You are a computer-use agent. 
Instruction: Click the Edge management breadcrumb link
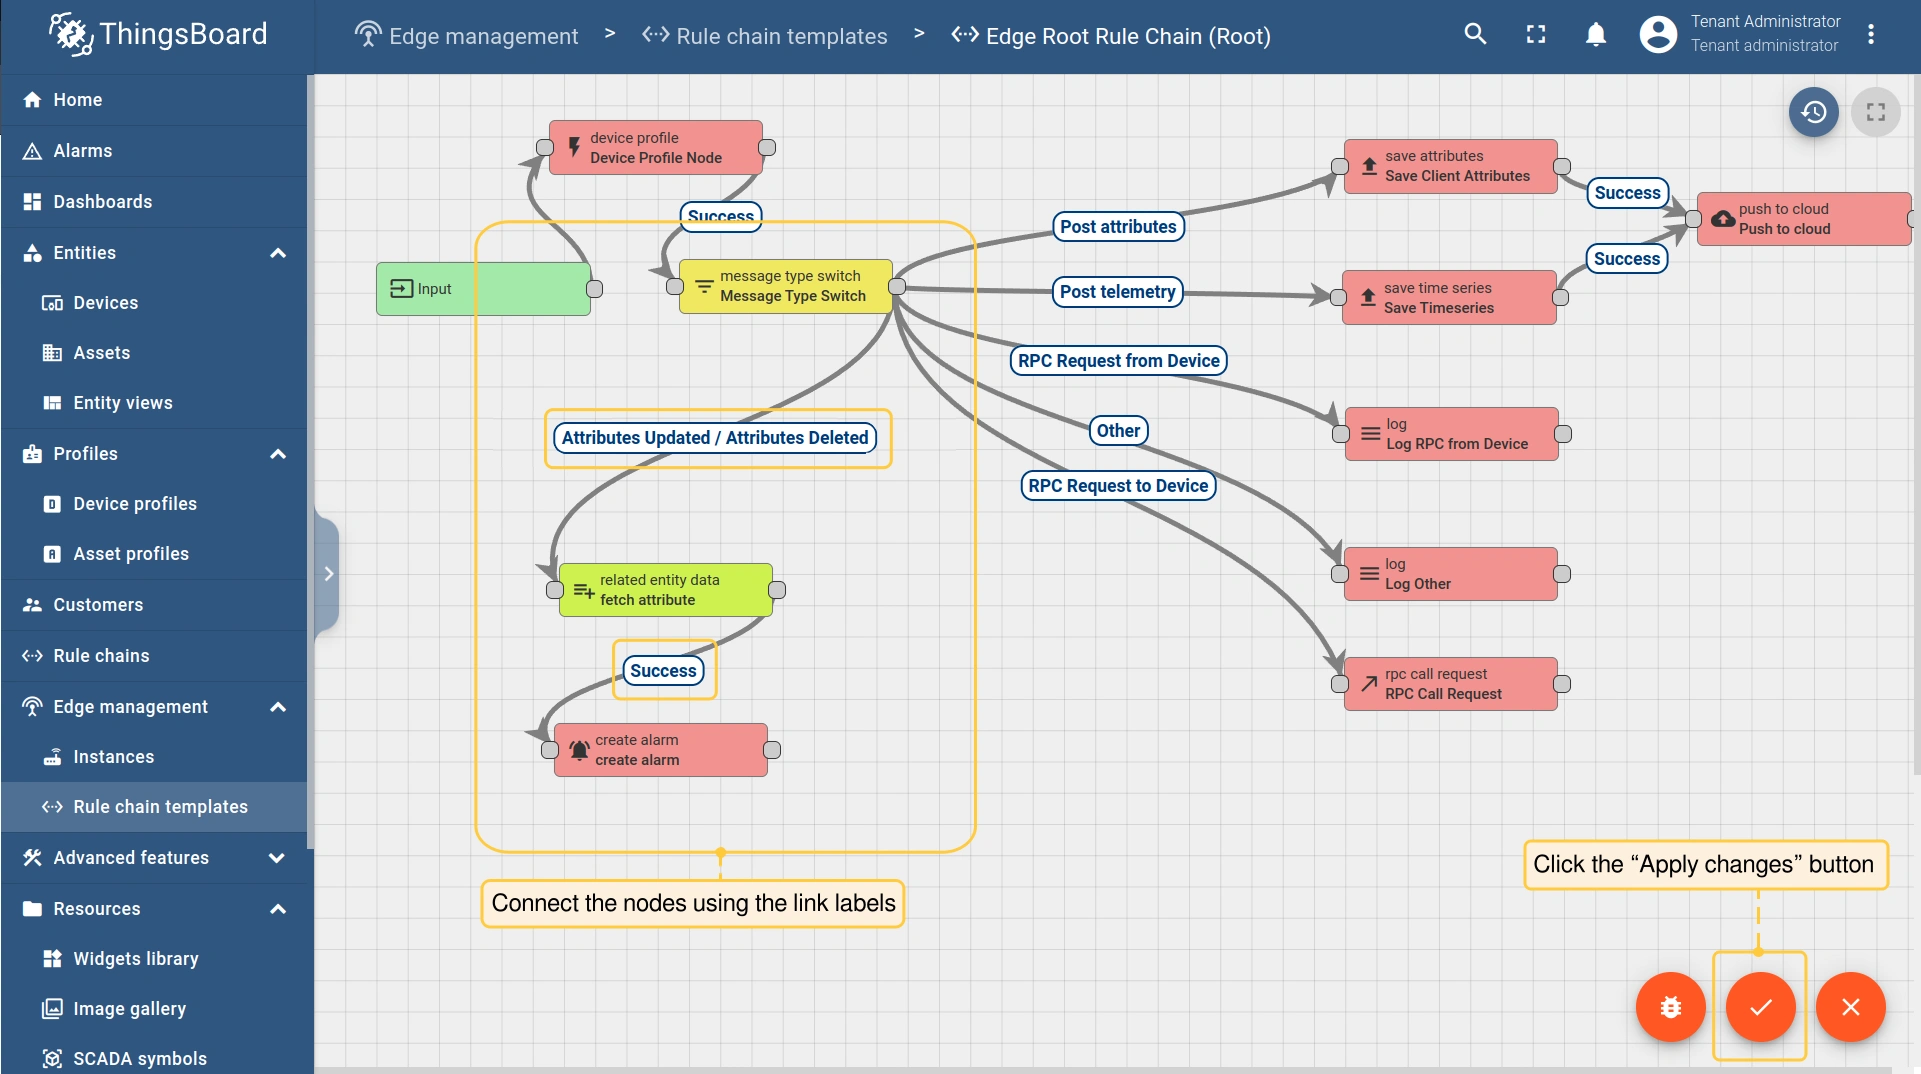[483, 36]
